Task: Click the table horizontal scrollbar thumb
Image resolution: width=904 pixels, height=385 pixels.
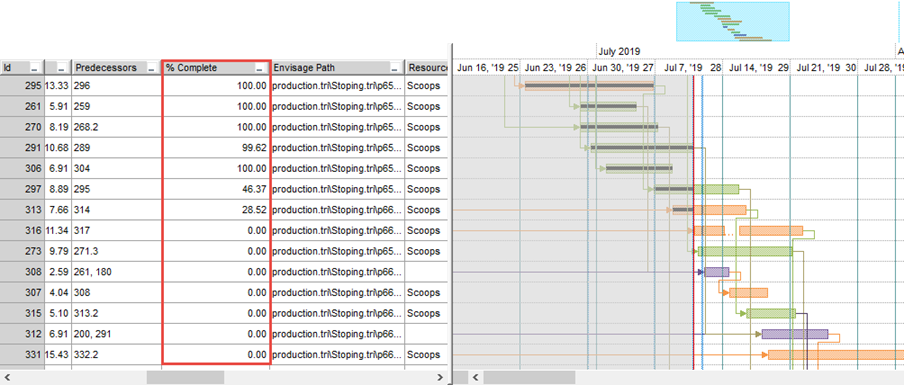Action: click(x=185, y=378)
